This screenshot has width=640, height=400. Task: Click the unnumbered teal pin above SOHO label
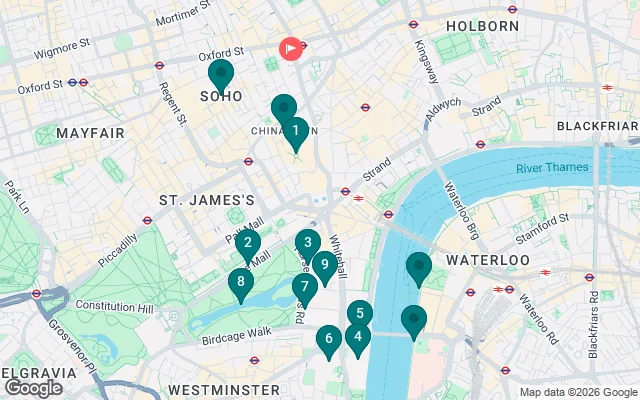(x=221, y=77)
